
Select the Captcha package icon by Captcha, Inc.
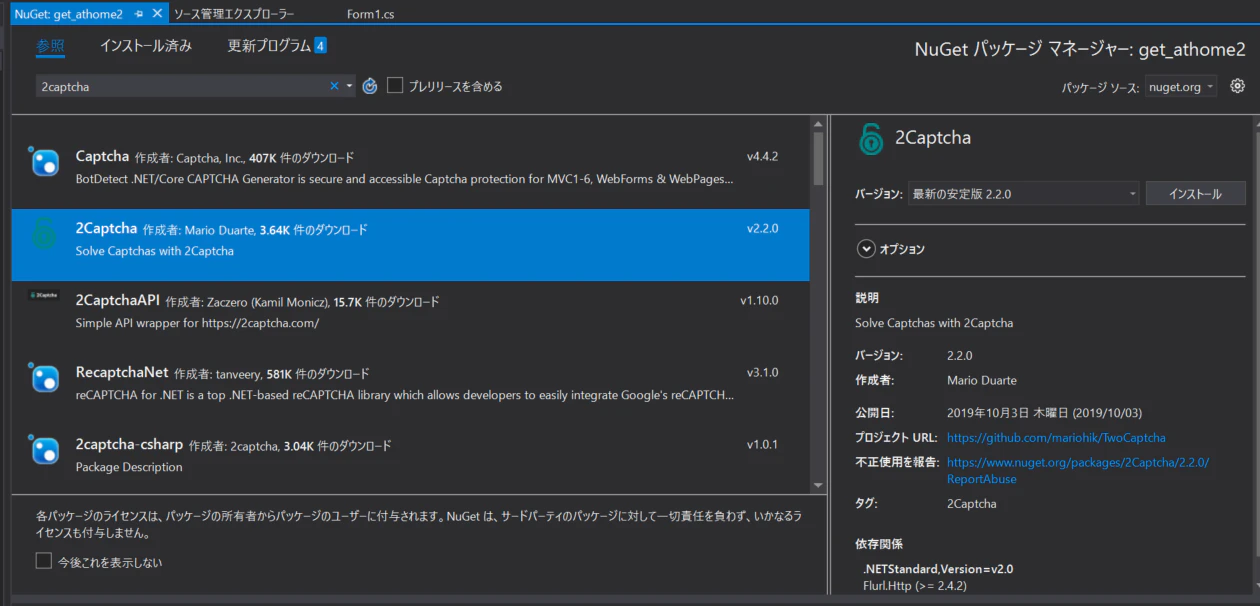44,162
